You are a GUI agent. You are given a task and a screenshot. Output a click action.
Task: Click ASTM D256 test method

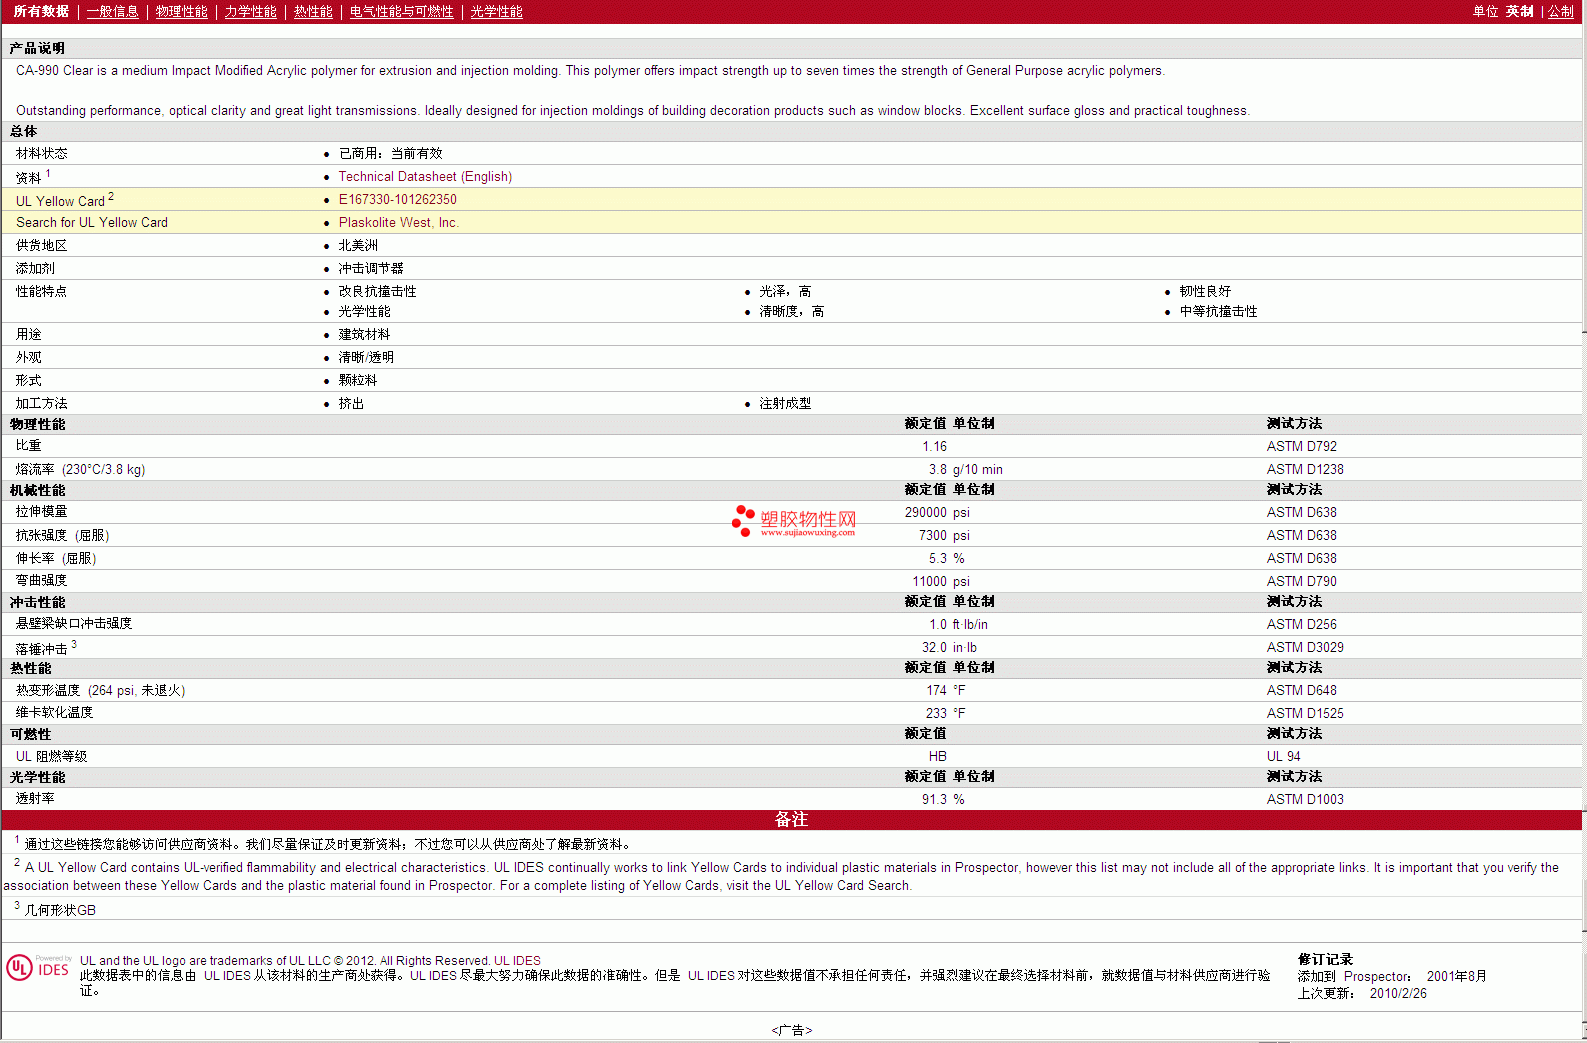point(1301,624)
